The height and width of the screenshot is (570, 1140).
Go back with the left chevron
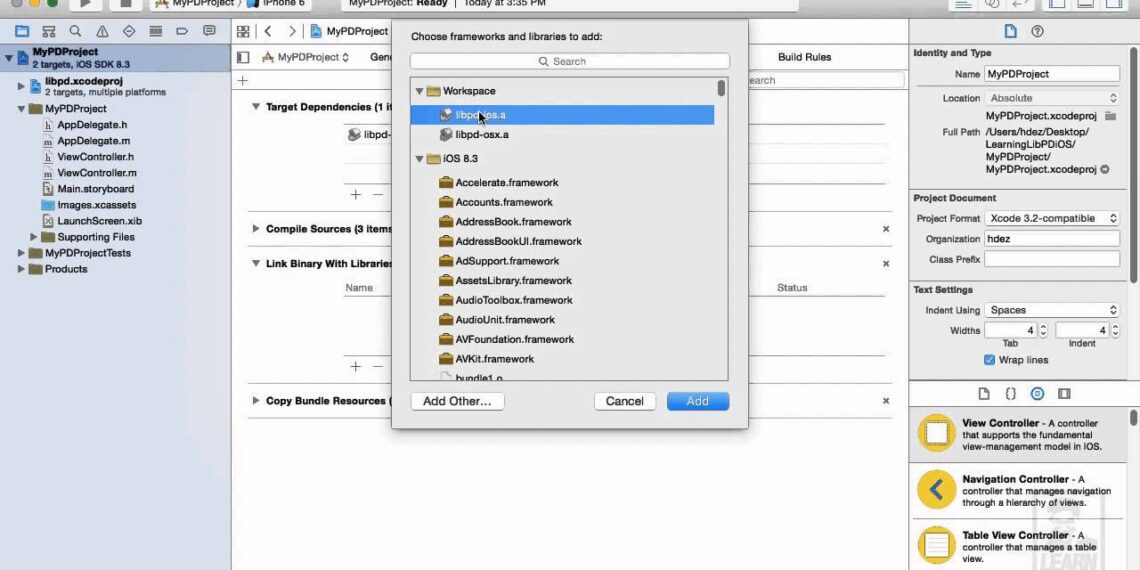pos(268,31)
